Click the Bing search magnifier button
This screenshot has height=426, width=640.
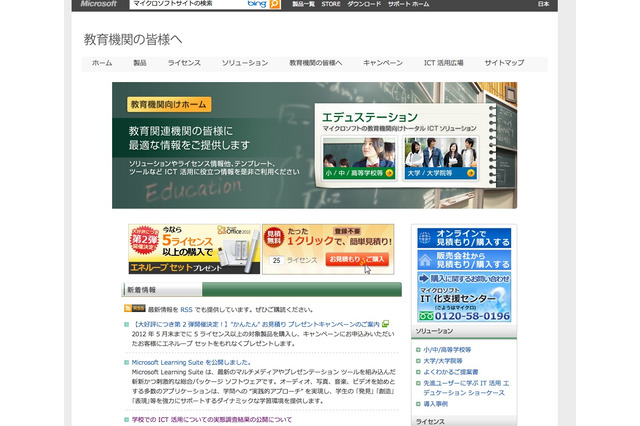(x=275, y=4)
